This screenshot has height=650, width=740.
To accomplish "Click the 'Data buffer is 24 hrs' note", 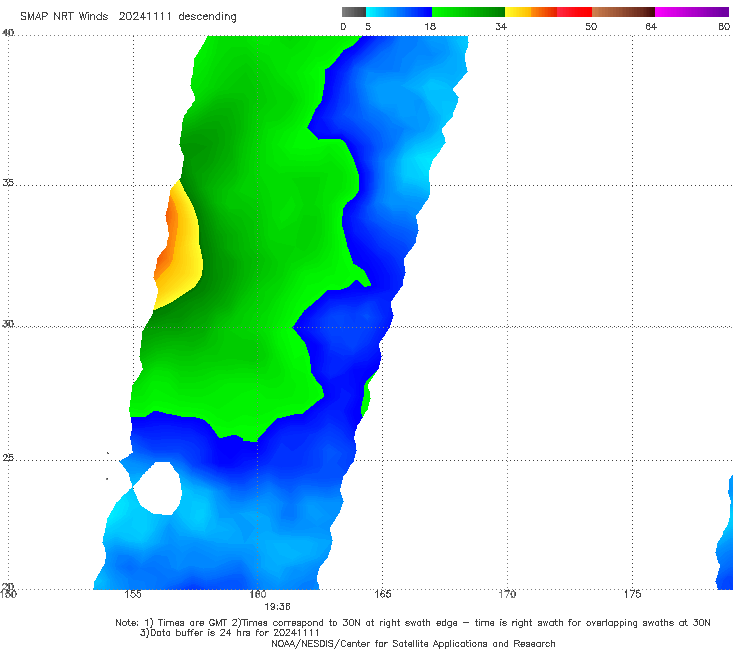I will [230, 633].
